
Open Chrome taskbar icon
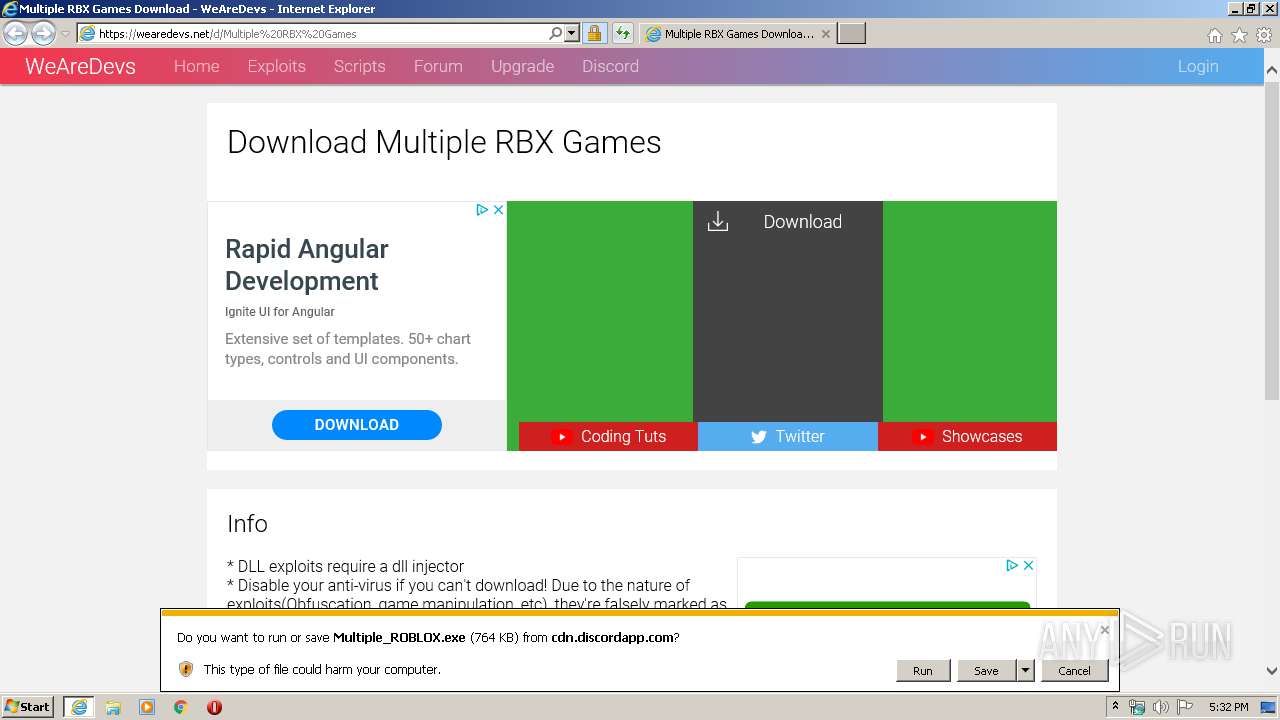181,707
